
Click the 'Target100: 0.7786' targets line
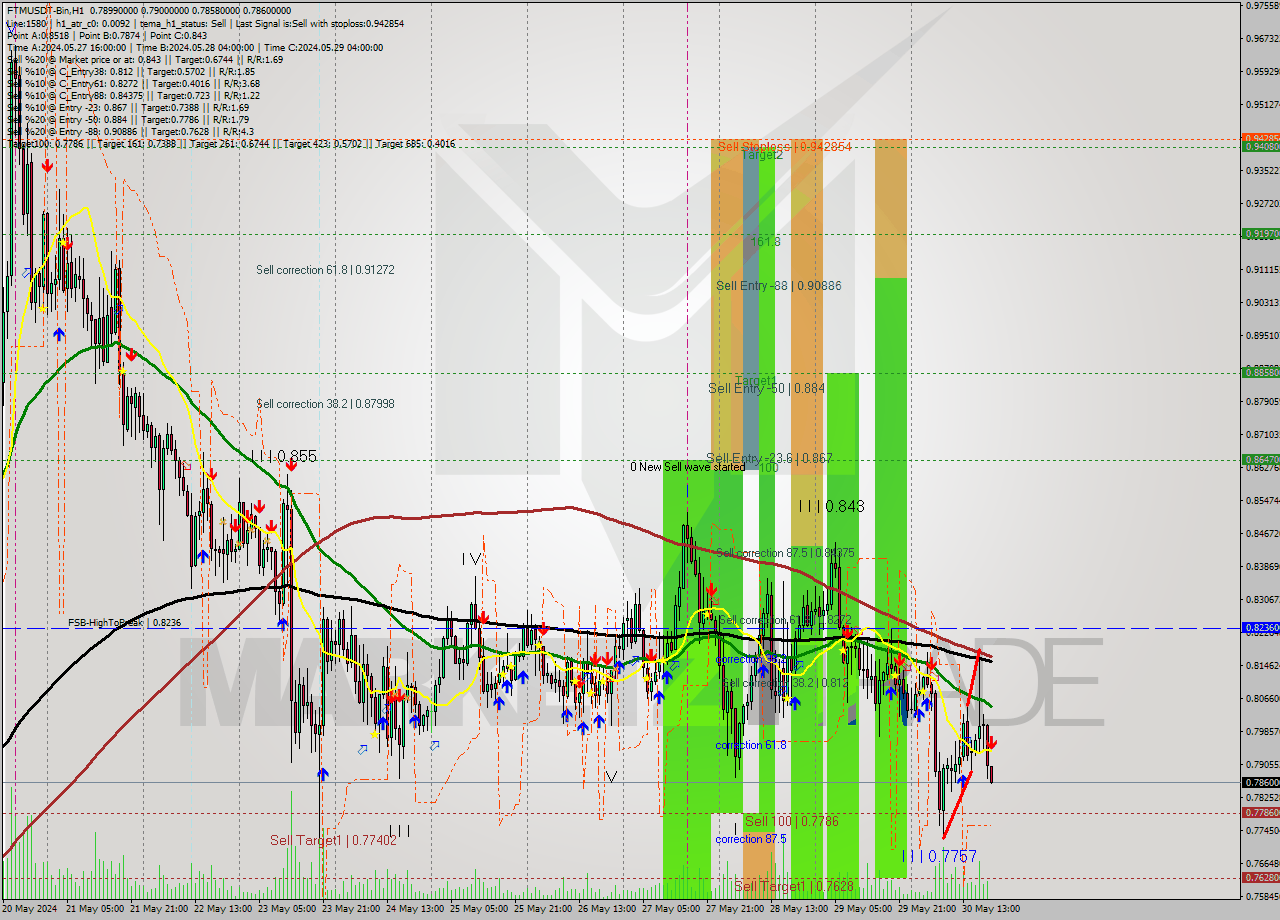(x=231, y=144)
